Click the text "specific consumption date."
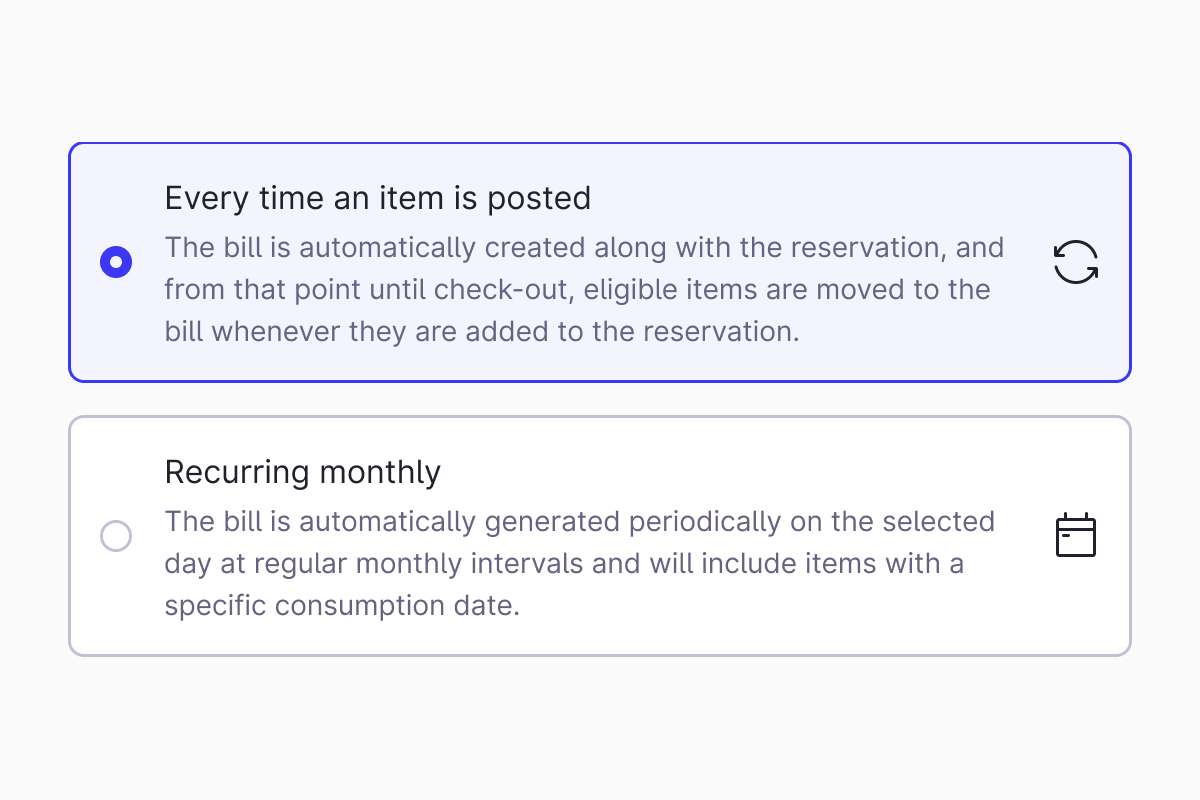1200x800 pixels. coord(342,606)
